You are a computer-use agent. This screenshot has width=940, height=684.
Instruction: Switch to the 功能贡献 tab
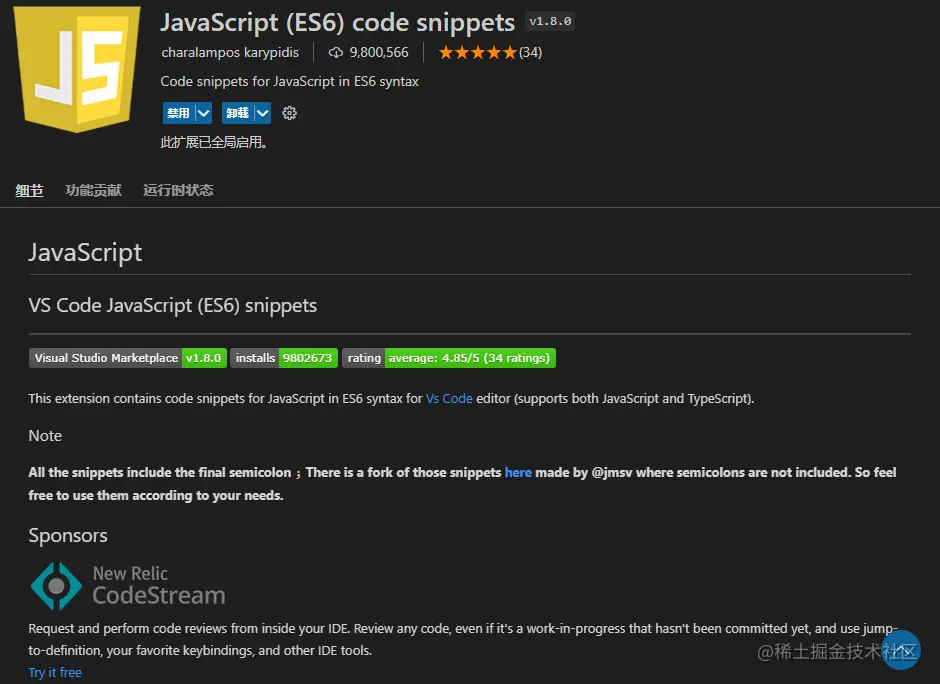pyautogui.click(x=93, y=190)
